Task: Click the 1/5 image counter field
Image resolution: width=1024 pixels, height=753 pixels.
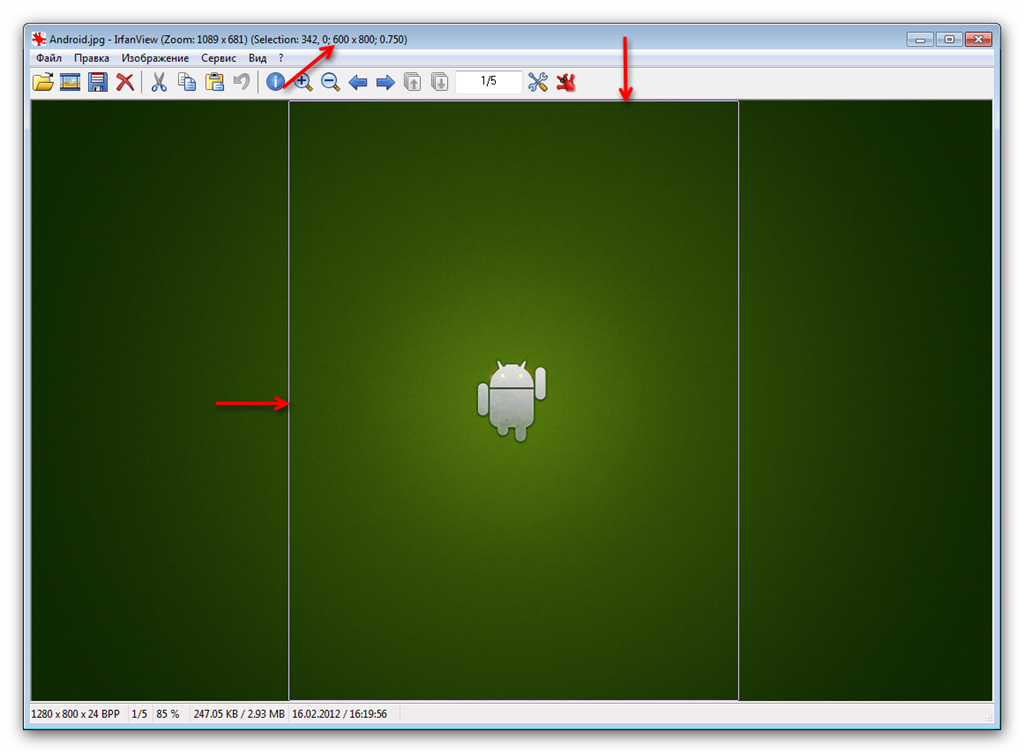Action: [488, 81]
